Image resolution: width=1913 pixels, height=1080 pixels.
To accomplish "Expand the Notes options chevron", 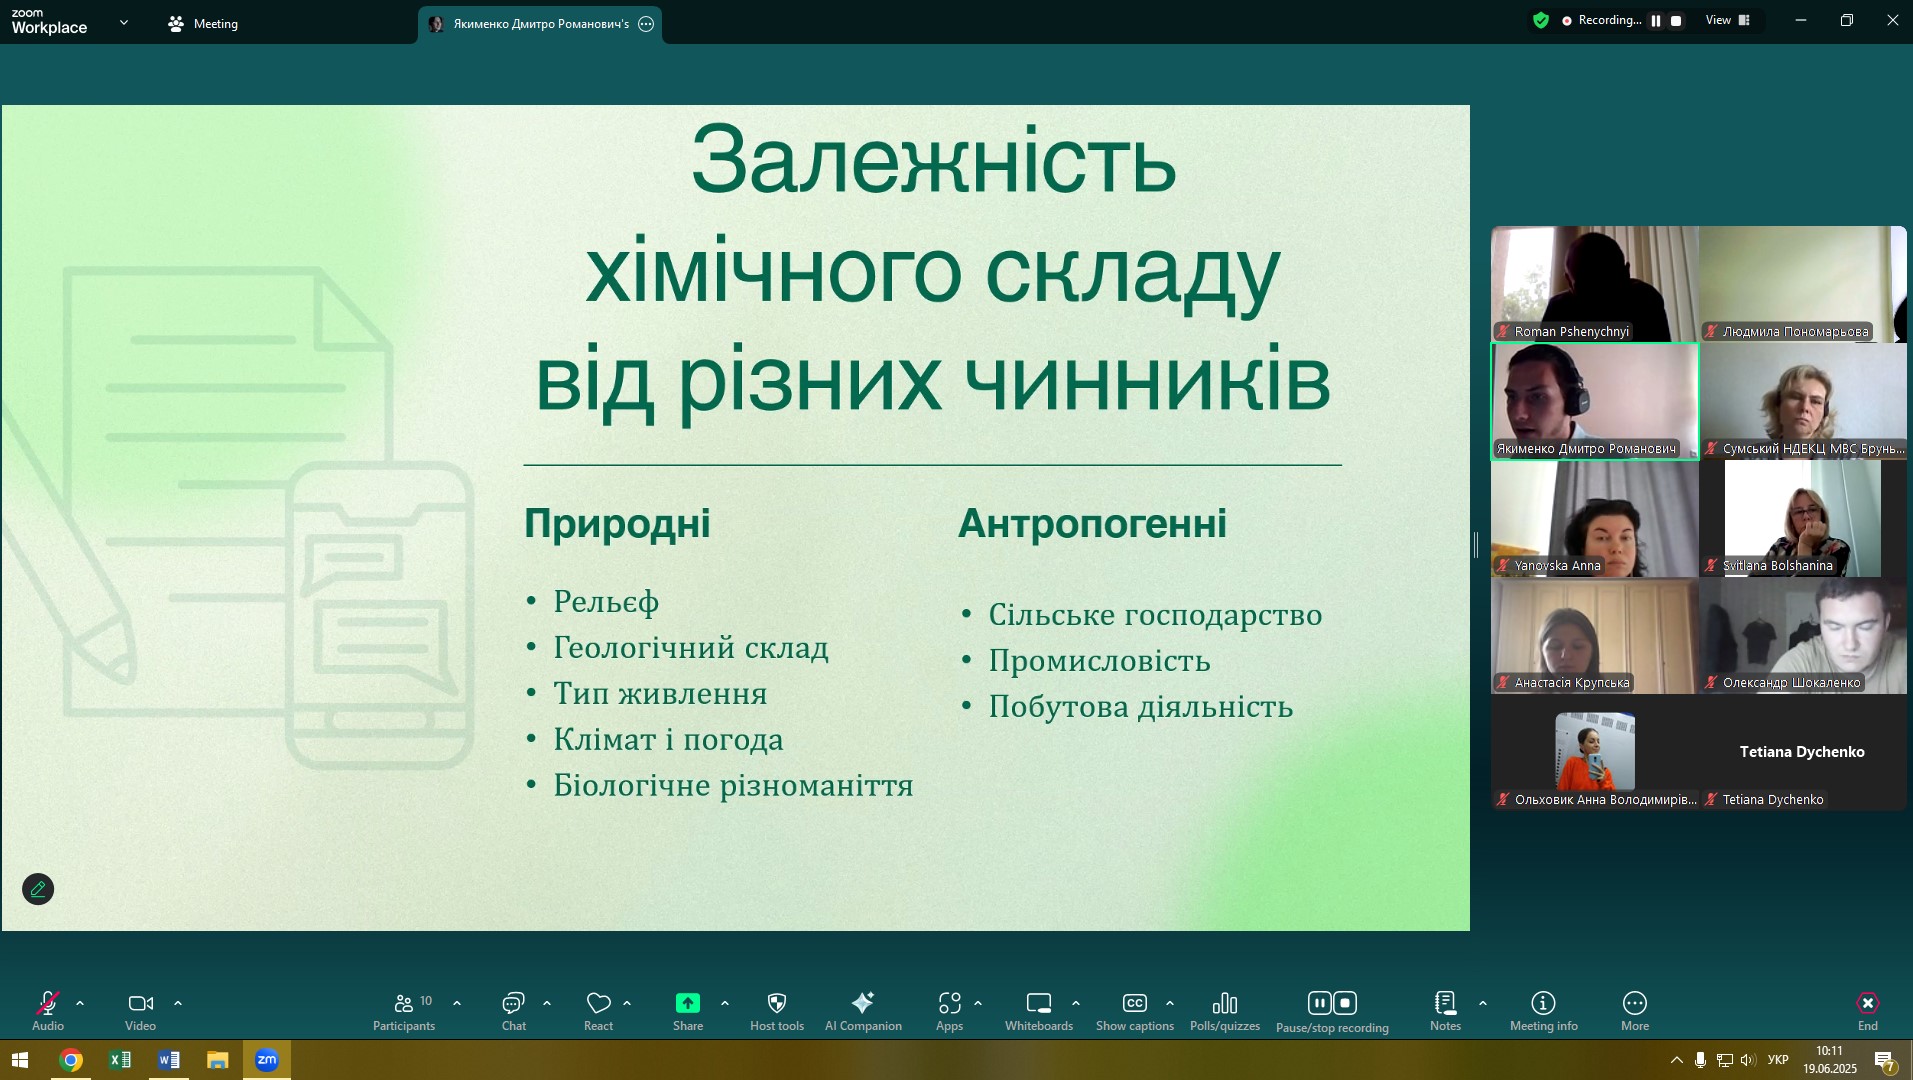I will point(1483,1003).
